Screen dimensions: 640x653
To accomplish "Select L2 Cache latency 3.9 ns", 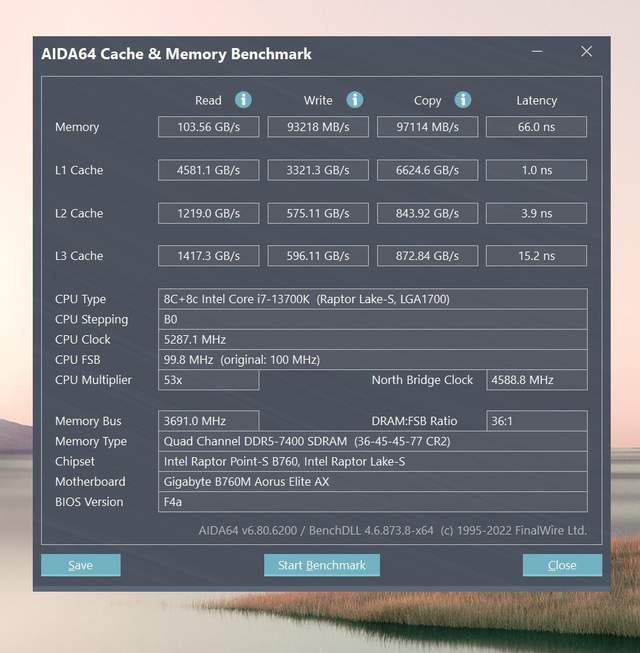I will (536, 213).
